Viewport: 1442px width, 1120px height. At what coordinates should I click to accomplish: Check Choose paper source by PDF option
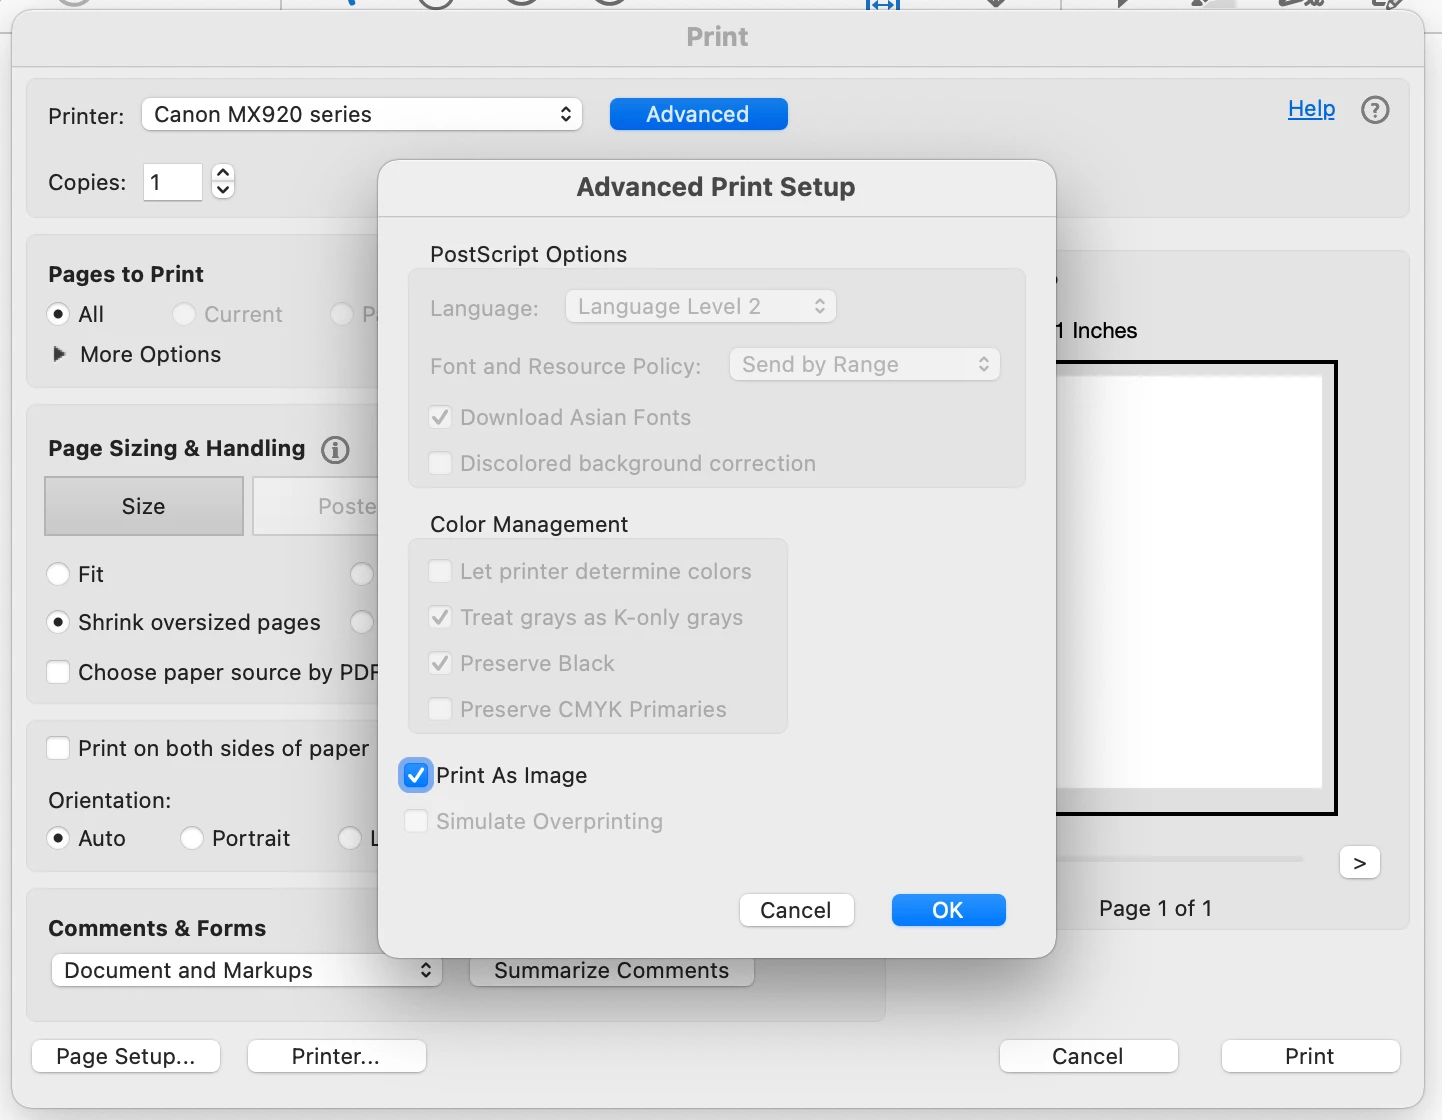point(58,672)
